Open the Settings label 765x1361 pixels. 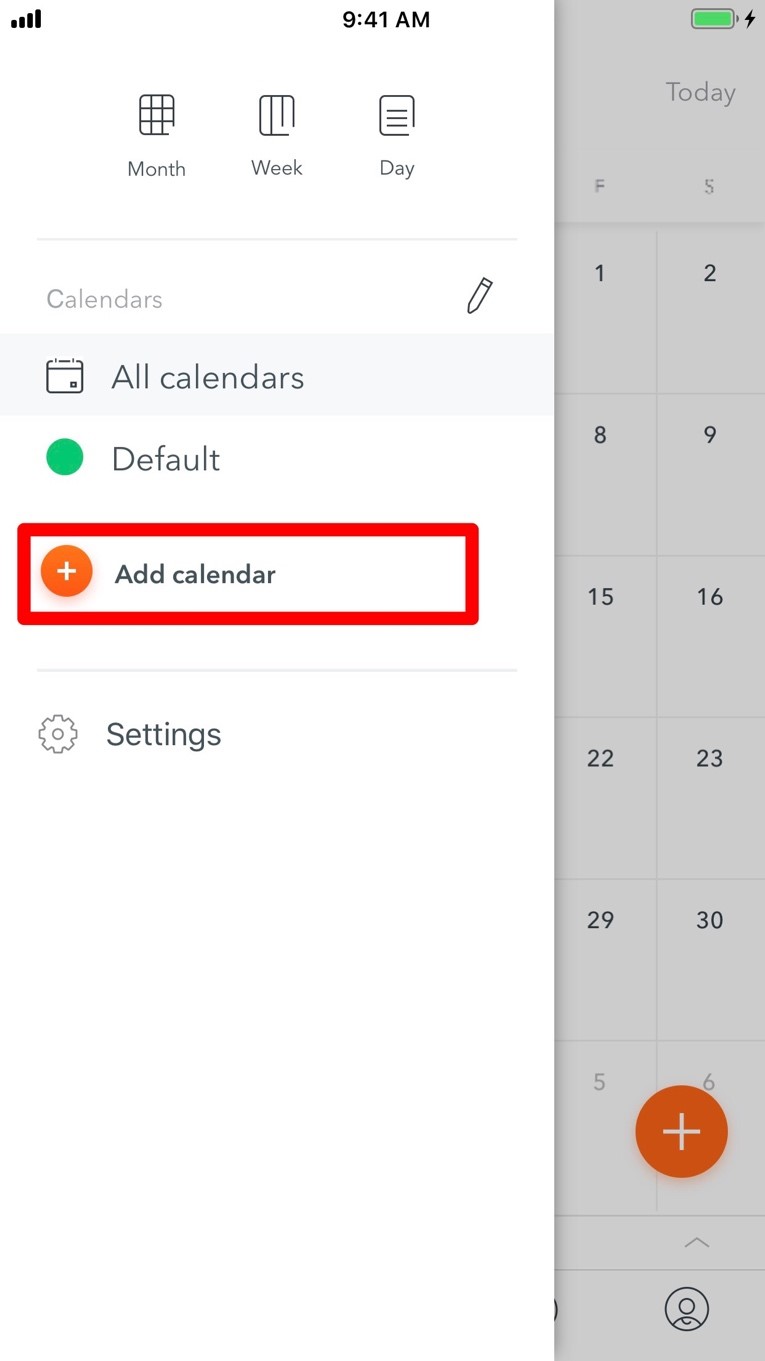coord(164,734)
